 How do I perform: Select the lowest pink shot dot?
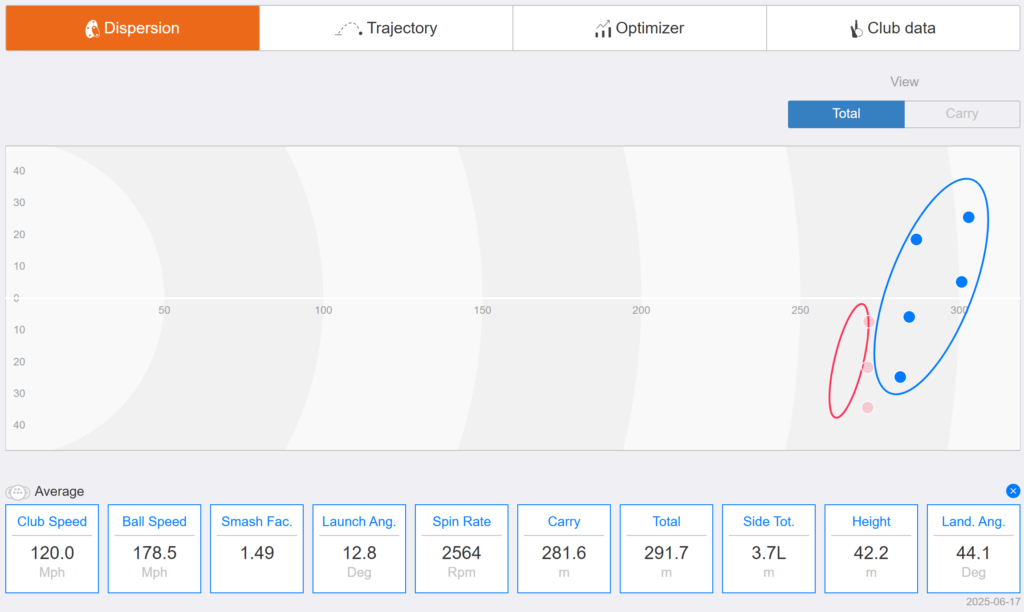click(x=867, y=408)
